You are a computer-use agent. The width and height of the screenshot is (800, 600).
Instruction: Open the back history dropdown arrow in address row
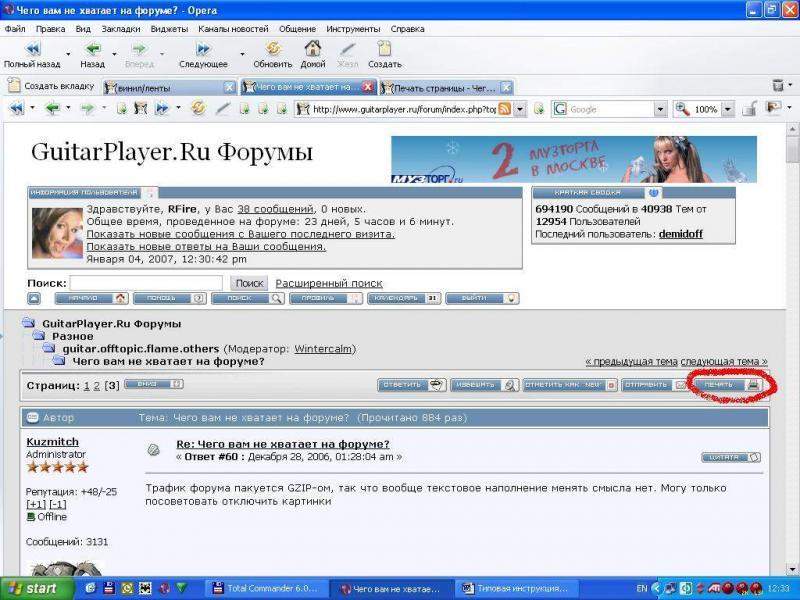[68, 108]
